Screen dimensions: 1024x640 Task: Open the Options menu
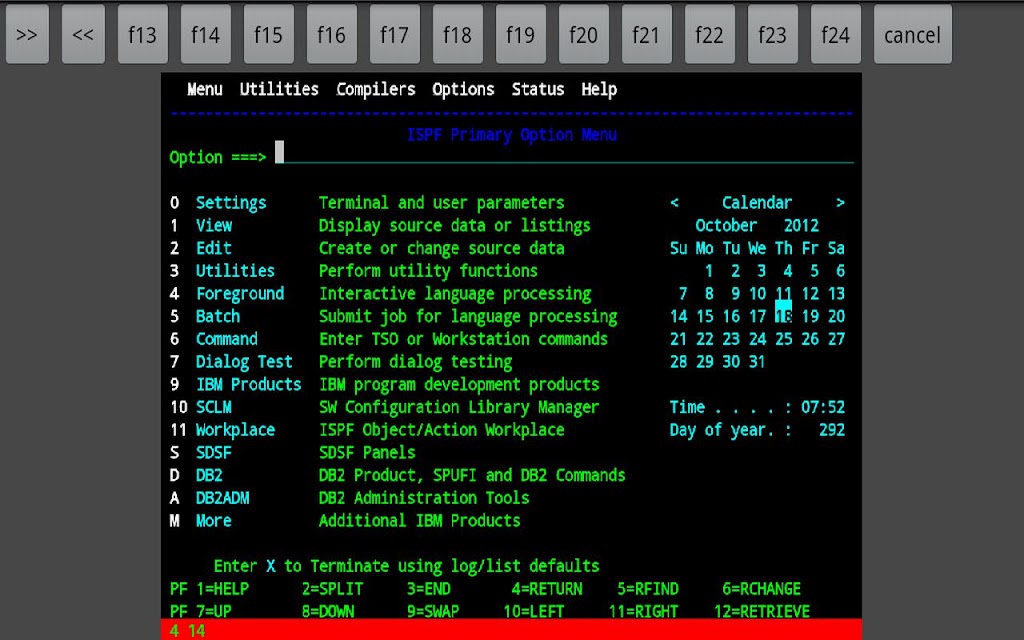pyautogui.click(x=463, y=89)
